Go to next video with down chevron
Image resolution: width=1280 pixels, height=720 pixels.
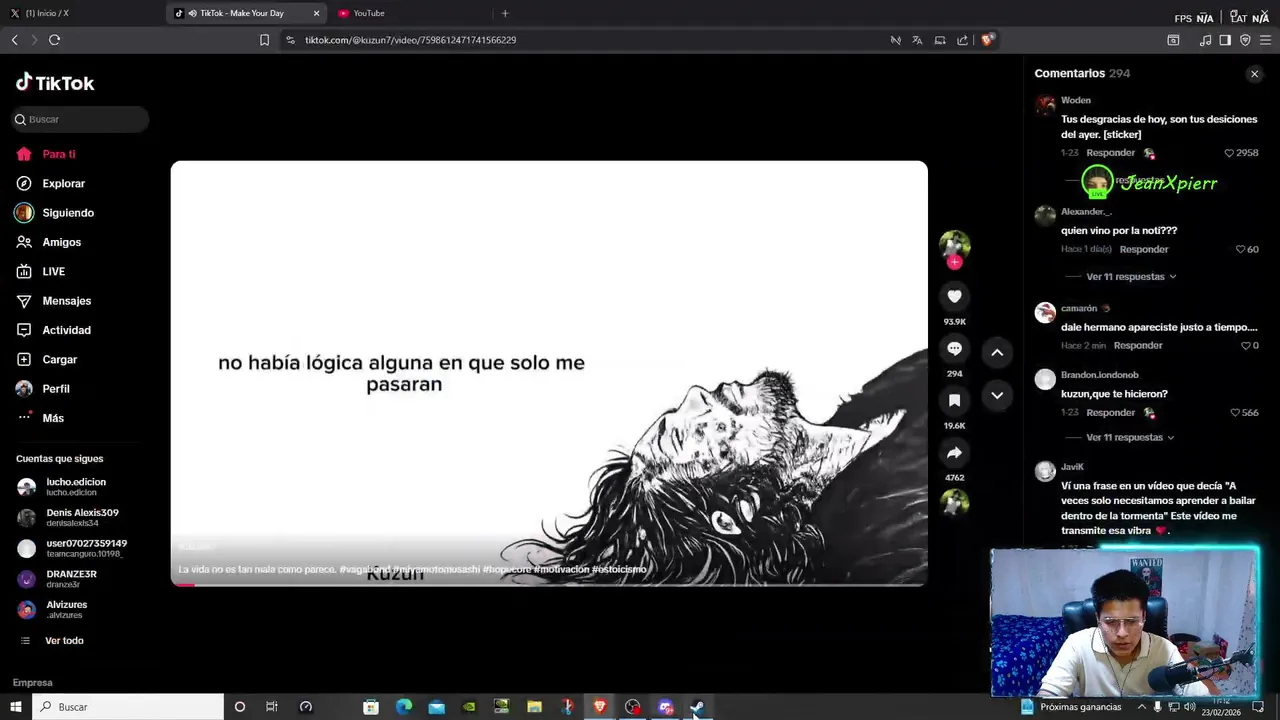pos(997,395)
